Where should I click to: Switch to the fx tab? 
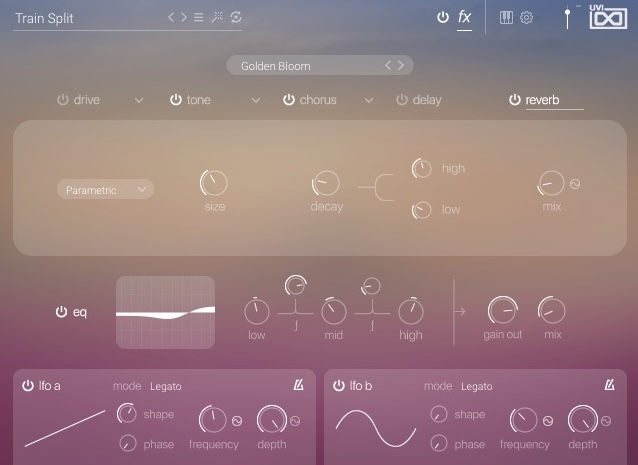[x=465, y=17]
